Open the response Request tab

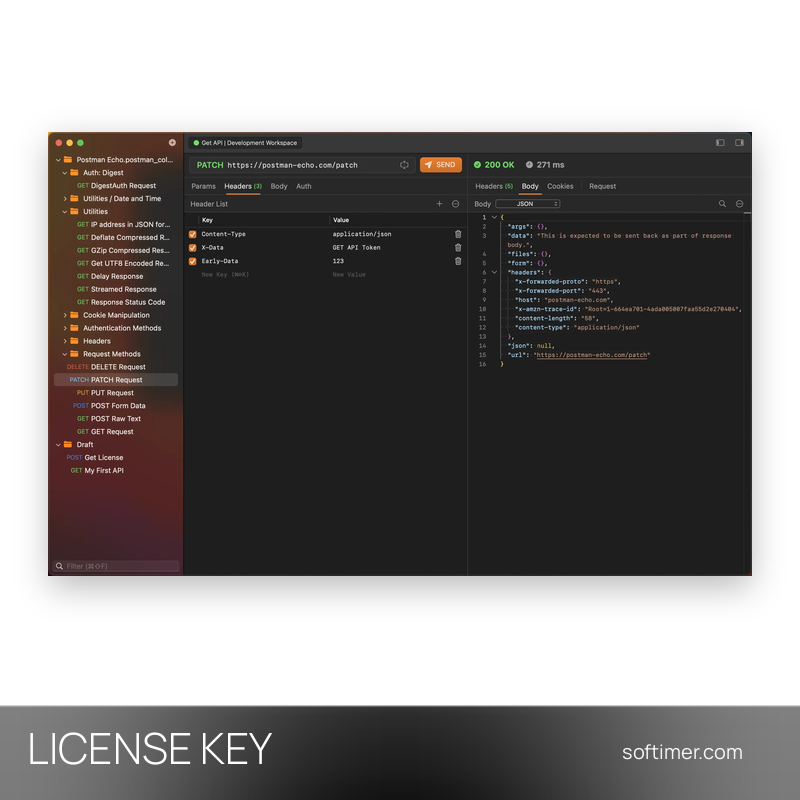pos(602,186)
